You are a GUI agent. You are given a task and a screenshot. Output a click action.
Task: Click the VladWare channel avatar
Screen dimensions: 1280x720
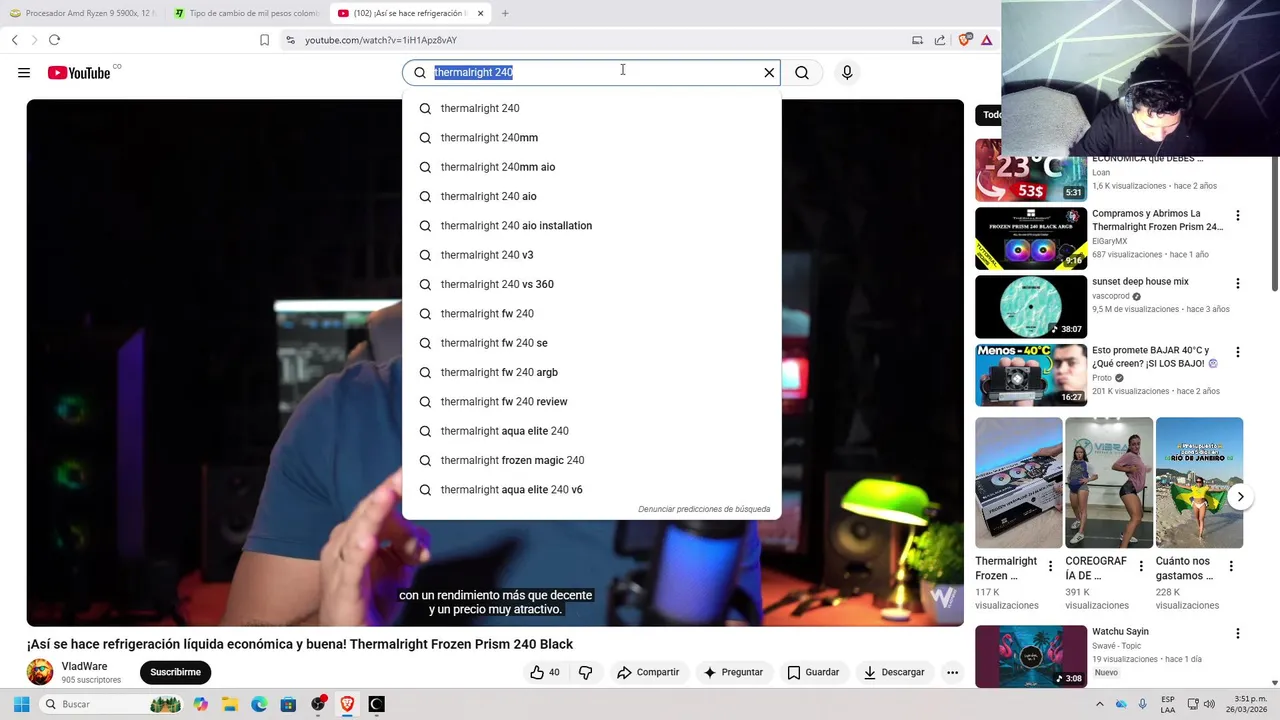(x=40, y=672)
